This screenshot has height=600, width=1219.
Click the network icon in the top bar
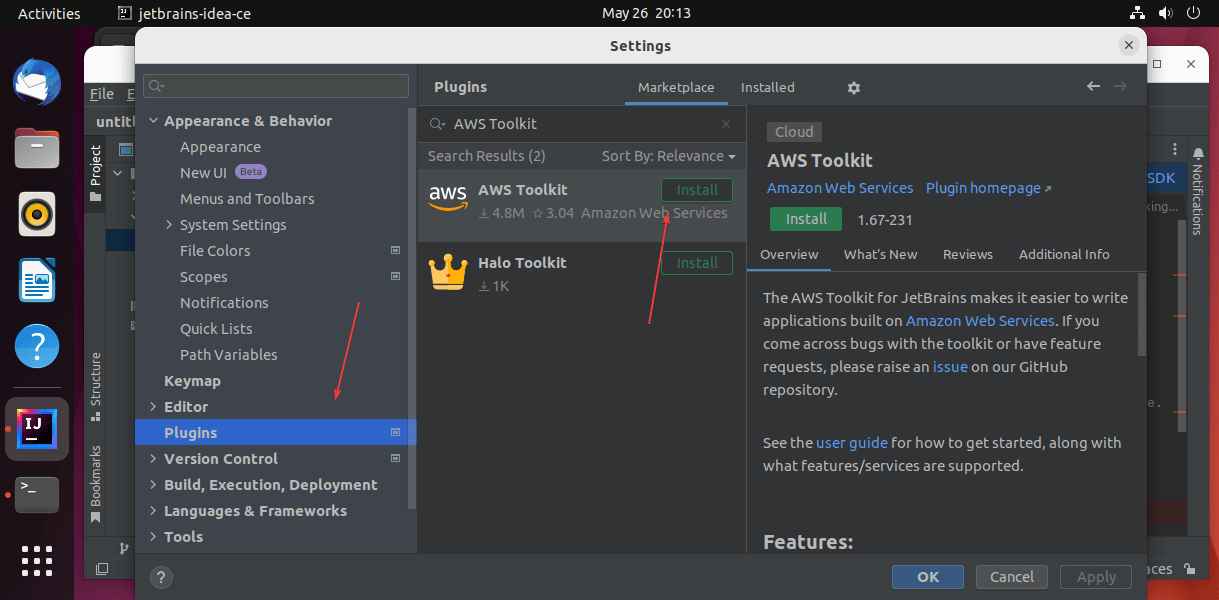pos(1138,13)
